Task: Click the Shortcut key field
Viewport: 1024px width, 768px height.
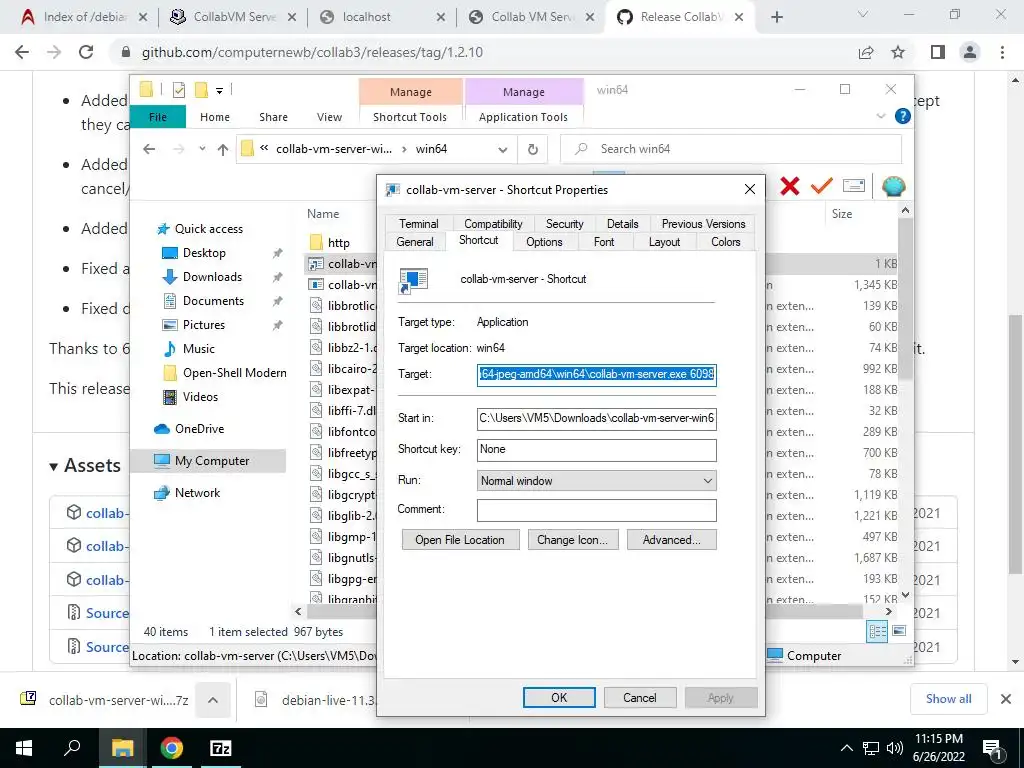Action: tap(596, 450)
